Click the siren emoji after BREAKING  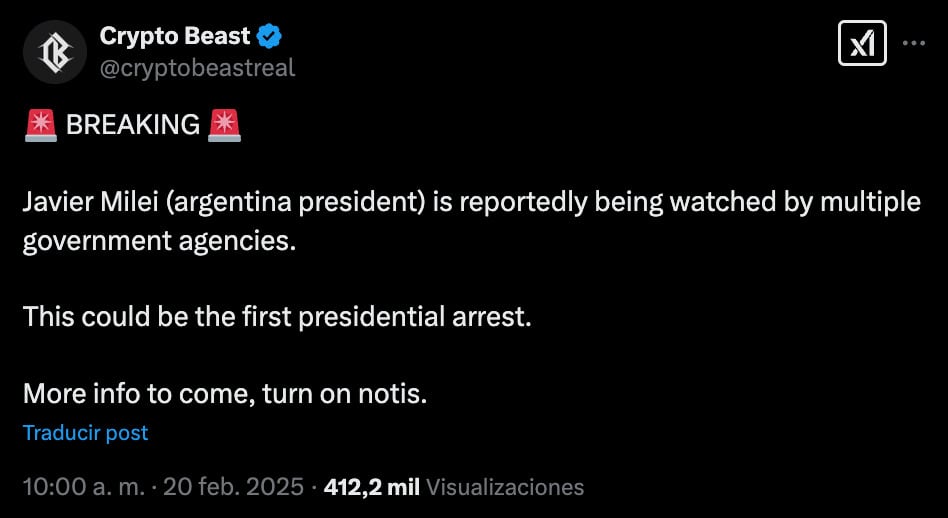224,125
